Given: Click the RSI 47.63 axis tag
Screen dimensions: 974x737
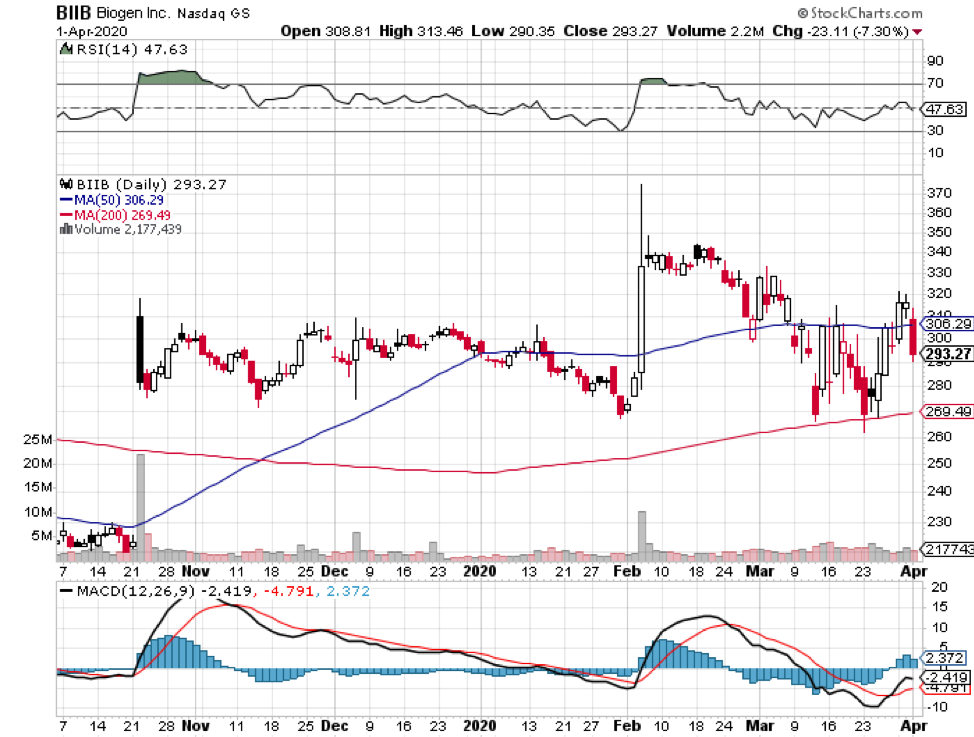Looking at the screenshot, I should pyautogui.click(x=945, y=109).
